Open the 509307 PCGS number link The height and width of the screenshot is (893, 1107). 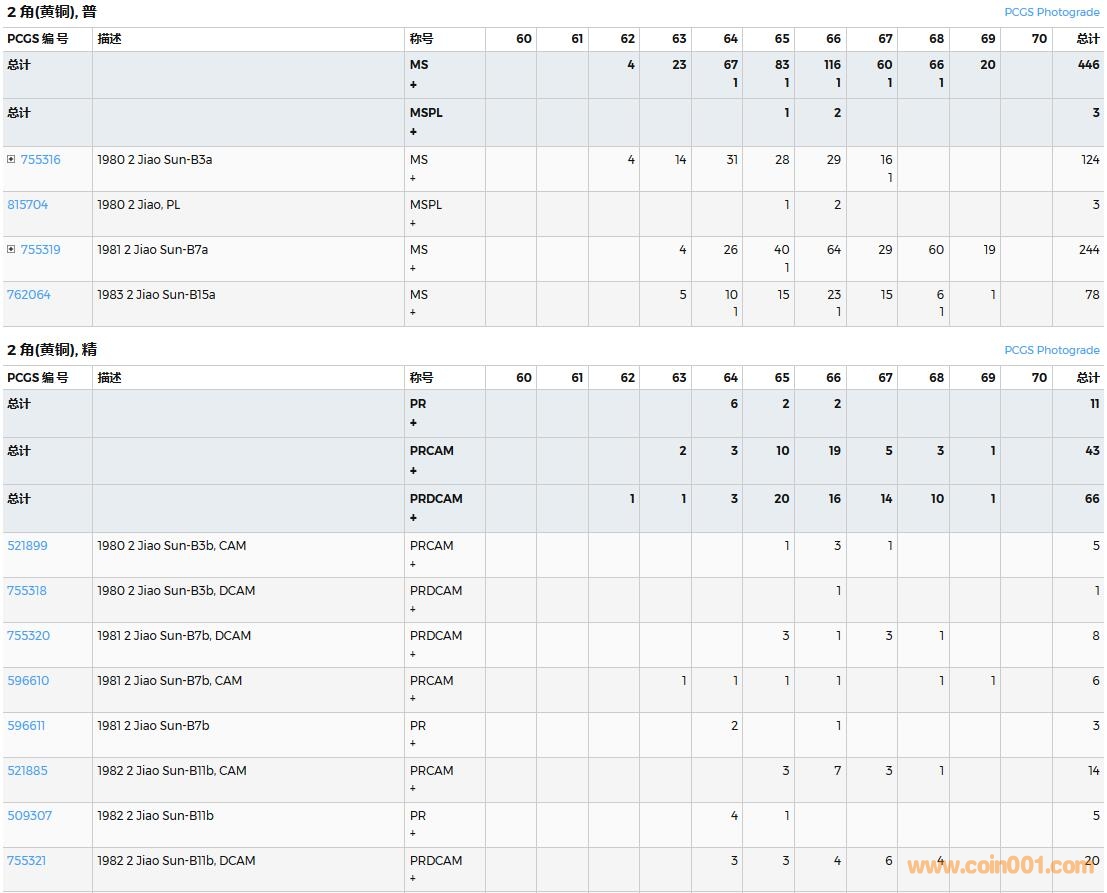(x=30, y=816)
